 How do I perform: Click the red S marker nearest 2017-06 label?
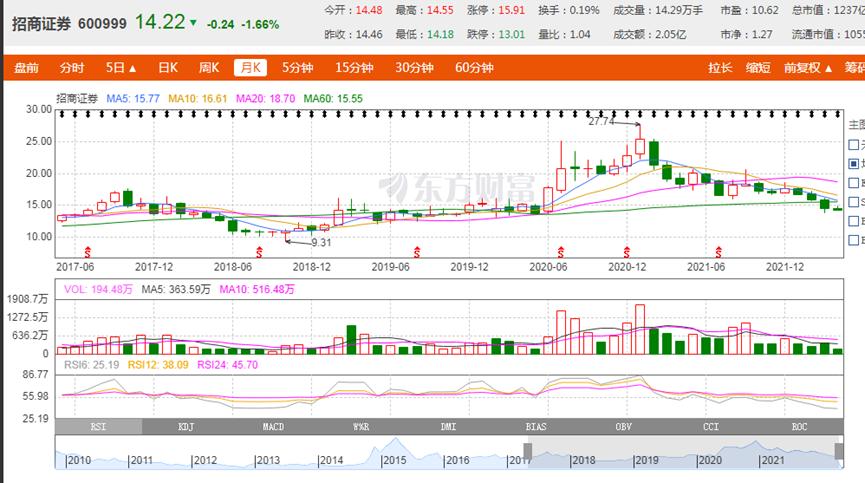coord(87,253)
